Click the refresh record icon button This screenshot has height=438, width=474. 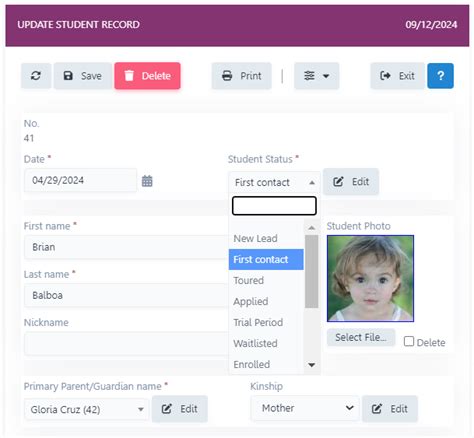tap(36, 76)
